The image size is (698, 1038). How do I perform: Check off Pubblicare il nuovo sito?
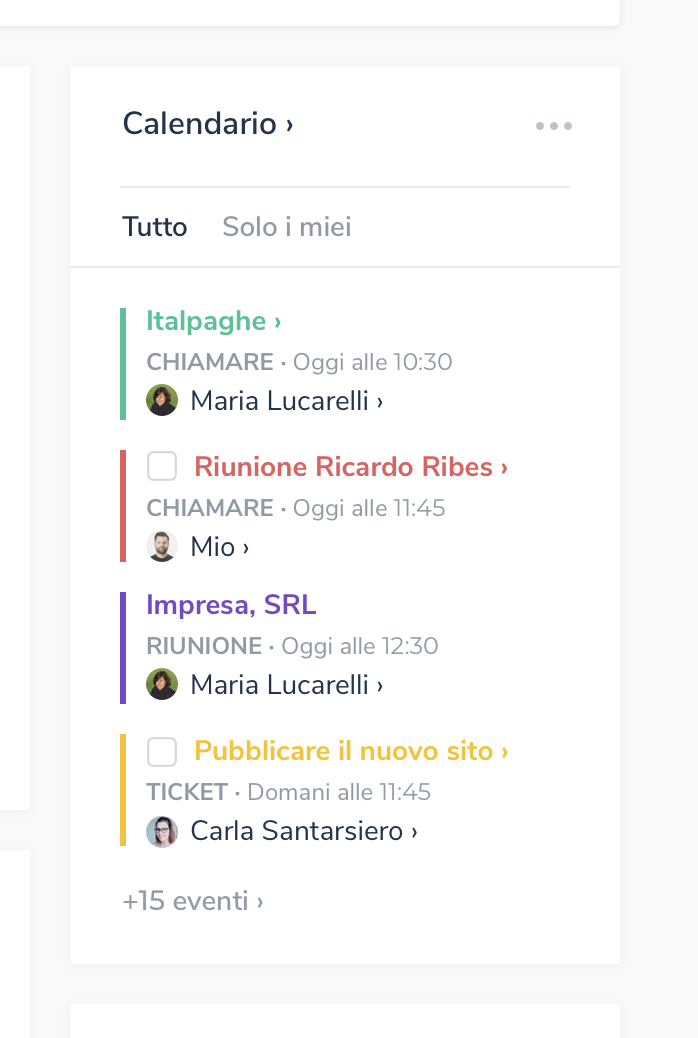click(x=162, y=751)
